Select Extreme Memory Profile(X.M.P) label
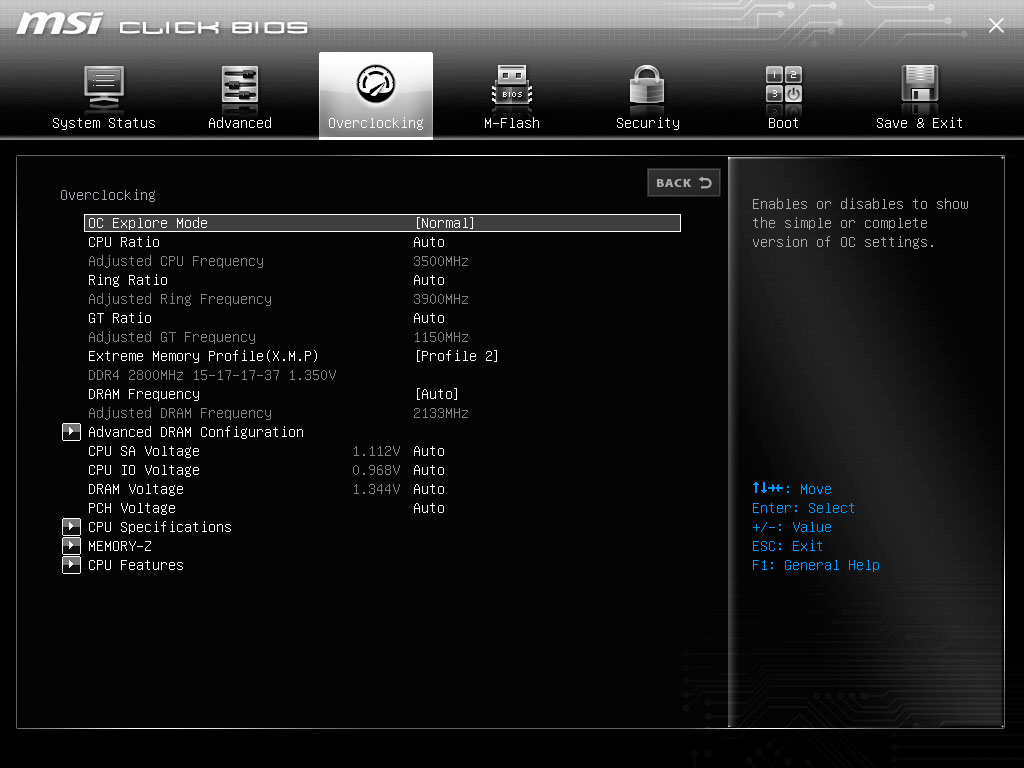The height and width of the screenshot is (768, 1024). 203,356
